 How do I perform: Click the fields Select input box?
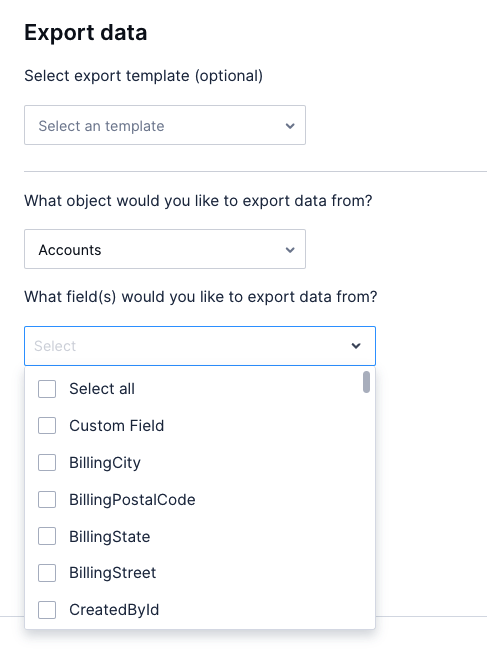click(x=200, y=346)
